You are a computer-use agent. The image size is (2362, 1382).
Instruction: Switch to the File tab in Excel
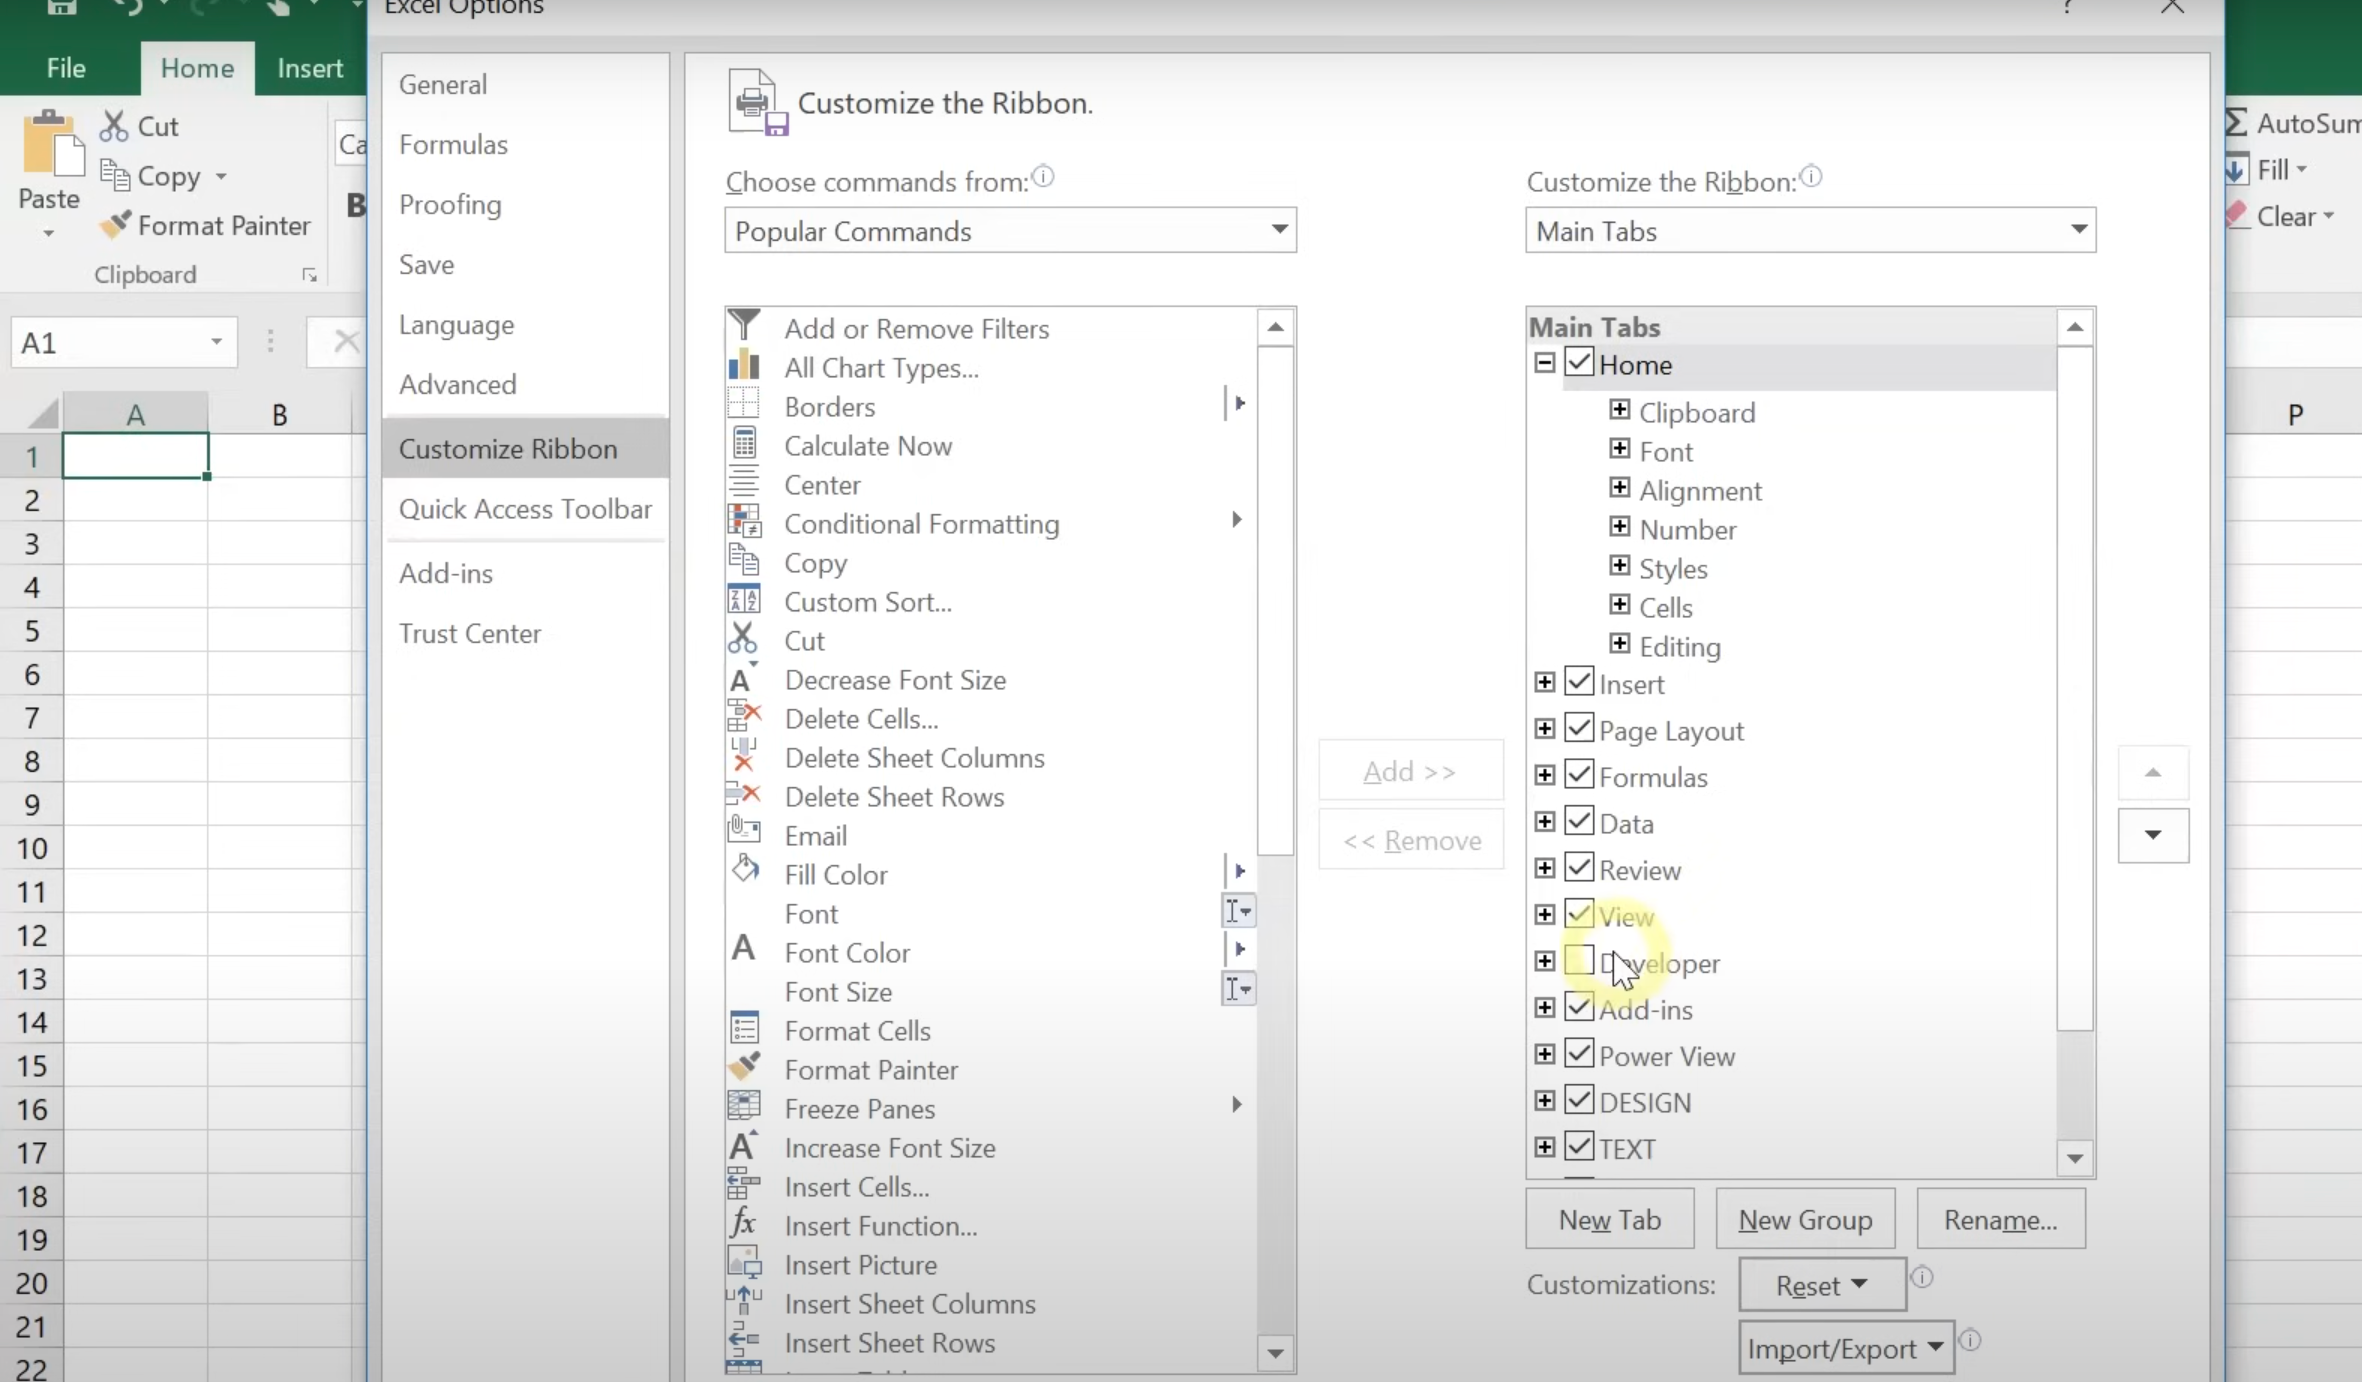point(66,68)
